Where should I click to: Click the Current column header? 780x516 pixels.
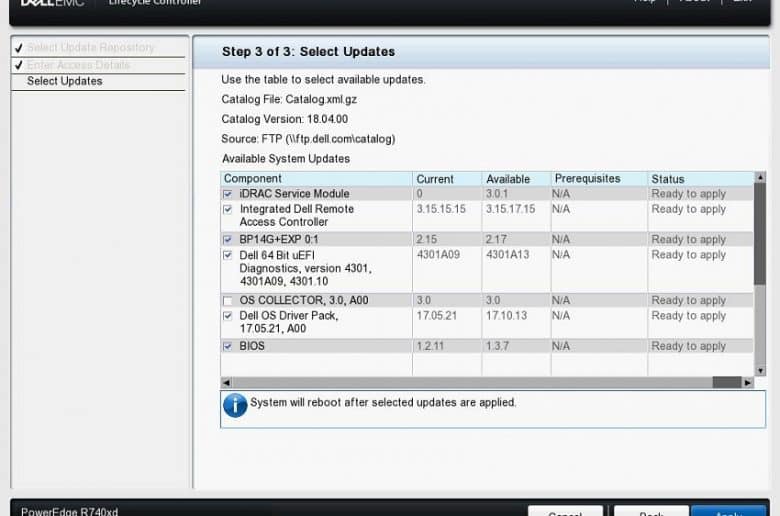[447, 179]
